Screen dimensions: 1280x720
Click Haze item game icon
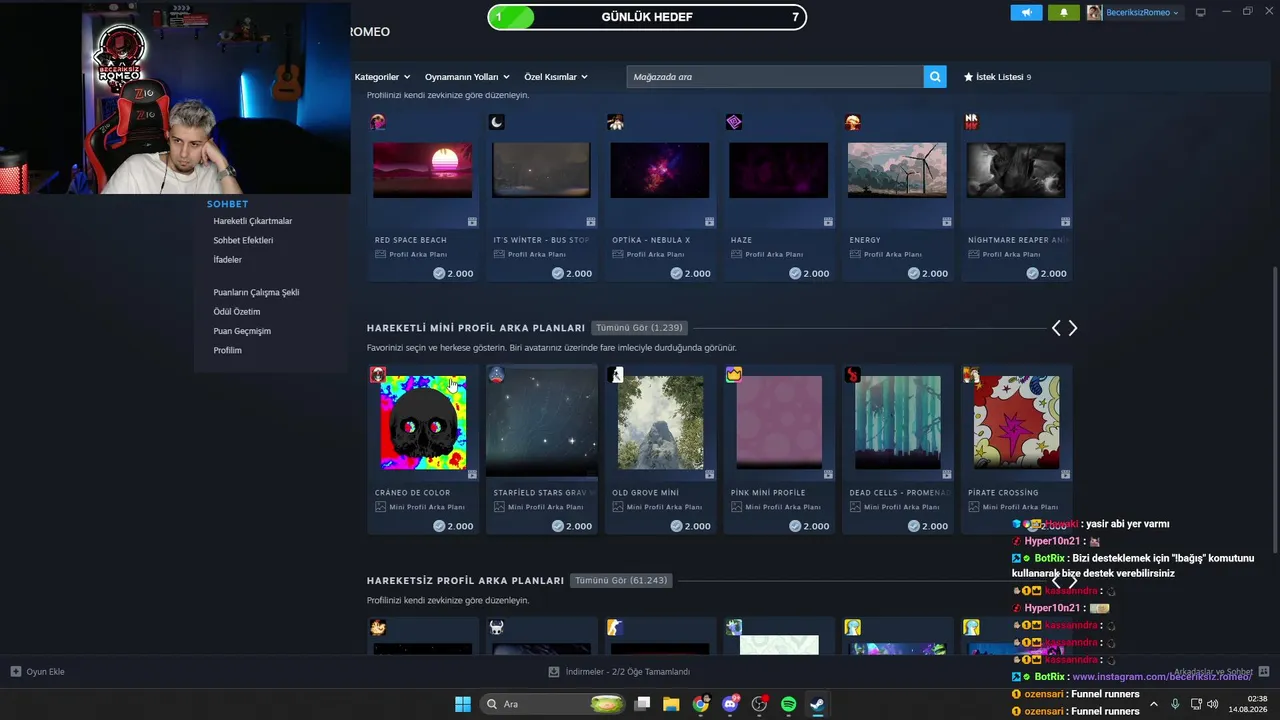(734, 122)
